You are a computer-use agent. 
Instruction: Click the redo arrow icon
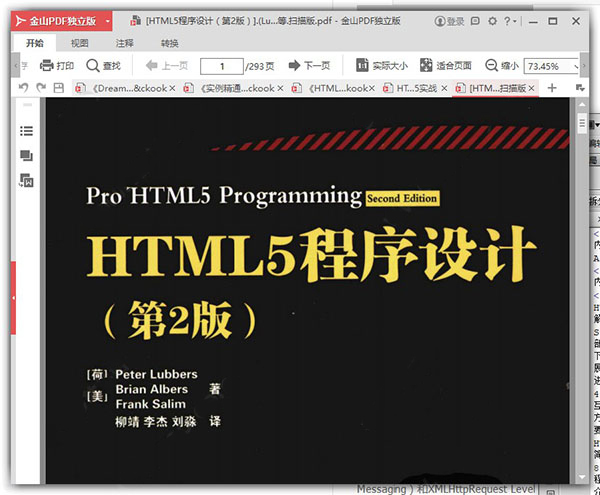tap(41, 88)
